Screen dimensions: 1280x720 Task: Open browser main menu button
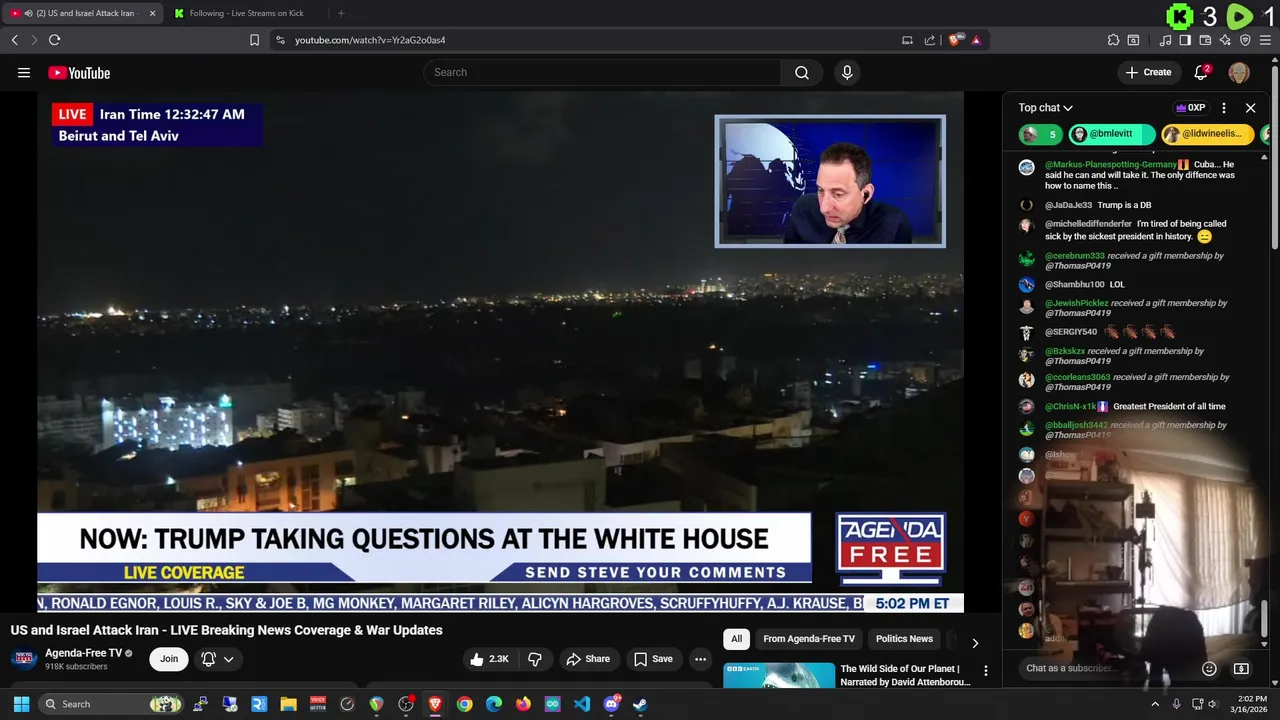pos(1266,40)
